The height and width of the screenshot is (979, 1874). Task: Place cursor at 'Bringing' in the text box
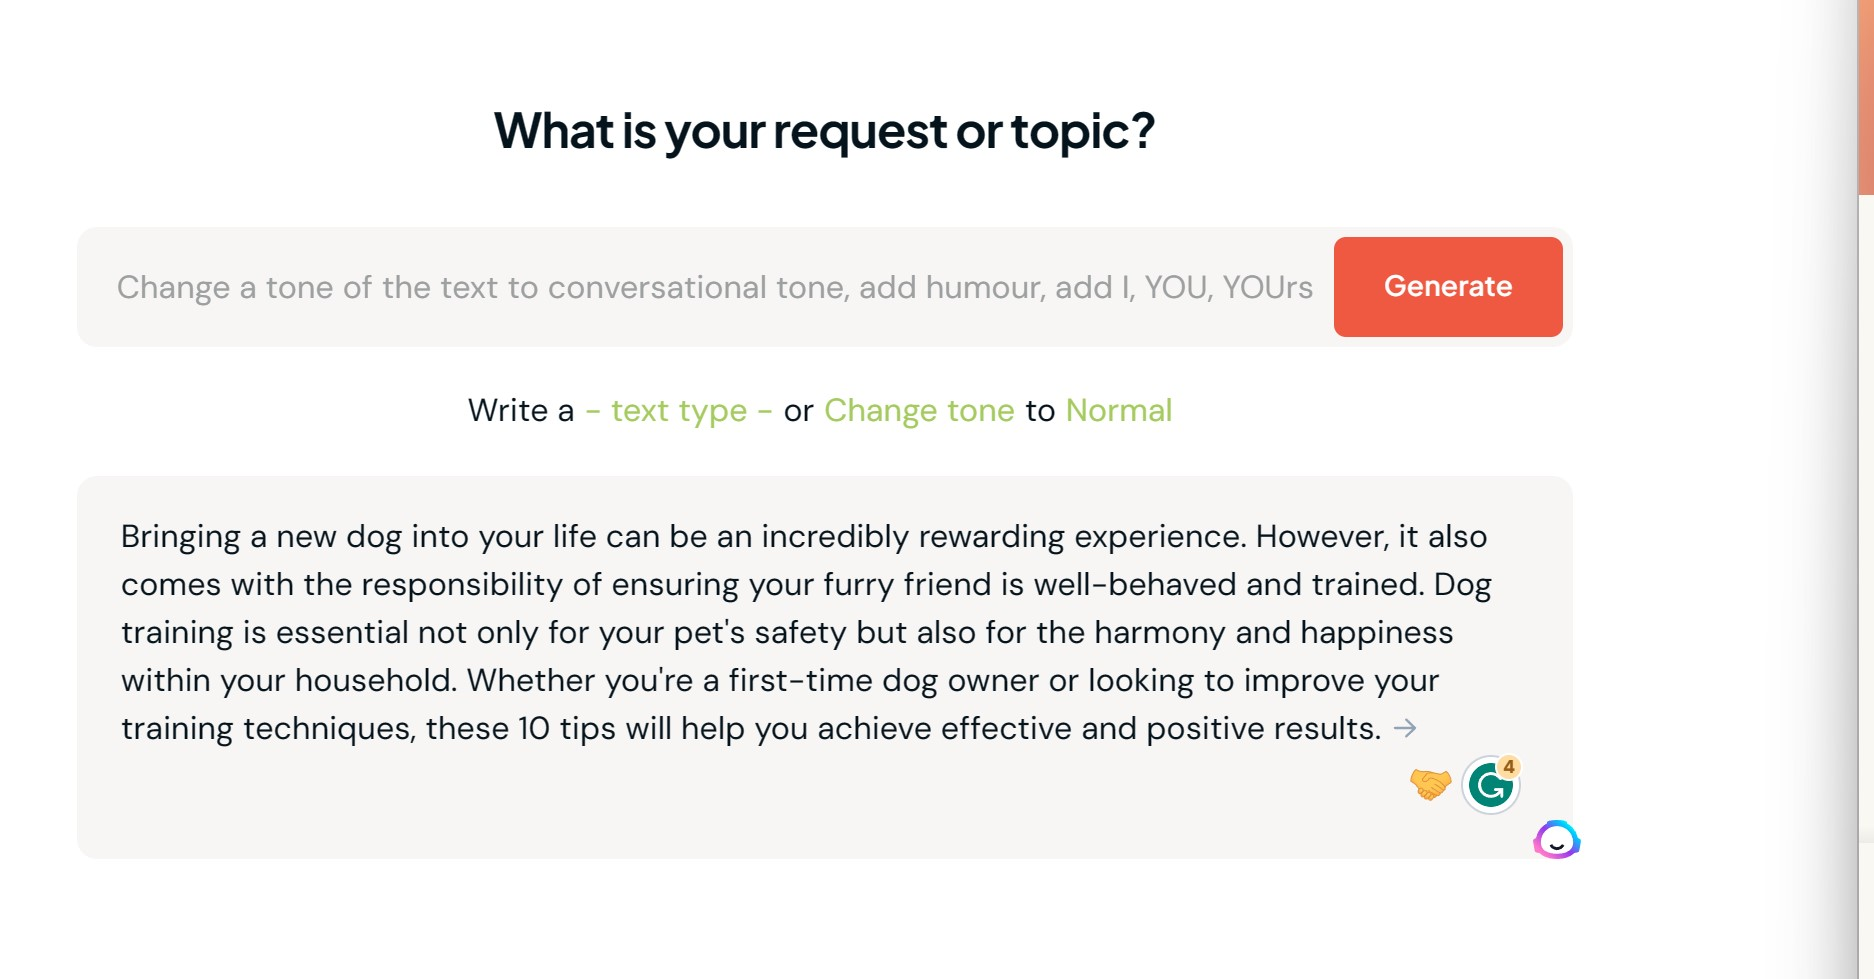tap(180, 537)
